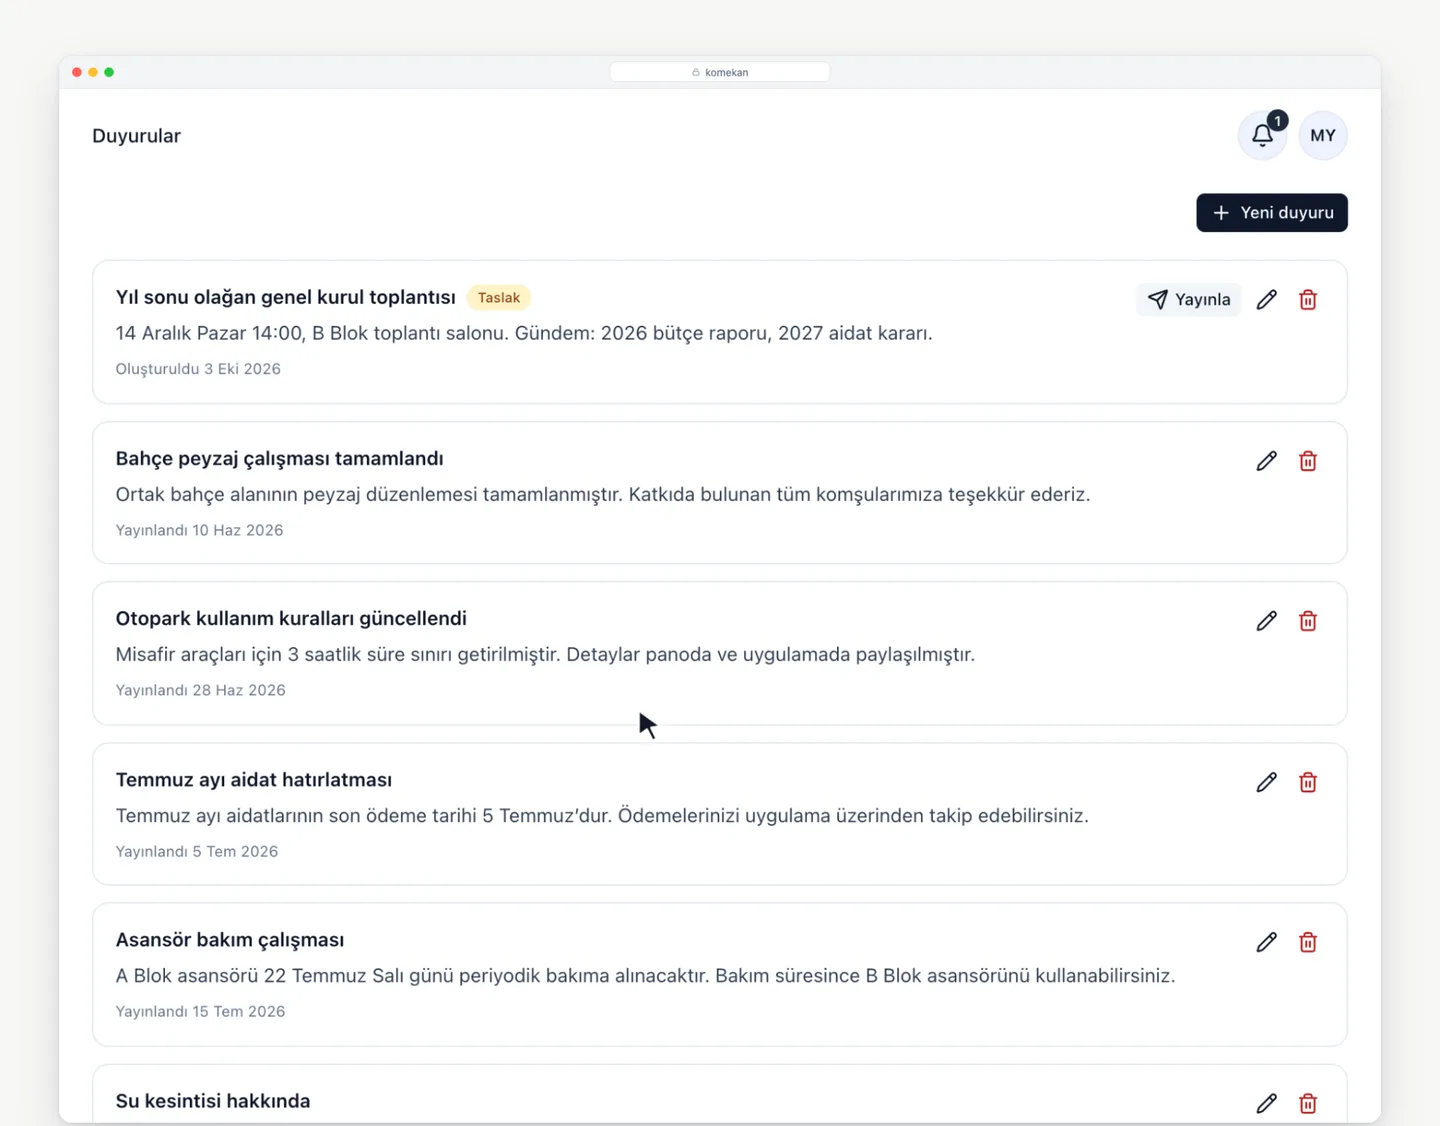1440x1126 pixels.
Task: Edit the Yıl sonu olağan genel kurul announcement
Action: pos(1267,300)
